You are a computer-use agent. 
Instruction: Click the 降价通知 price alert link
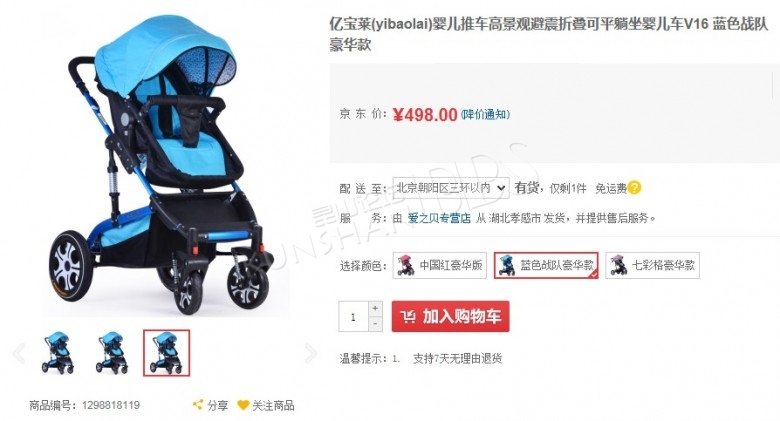[486, 114]
